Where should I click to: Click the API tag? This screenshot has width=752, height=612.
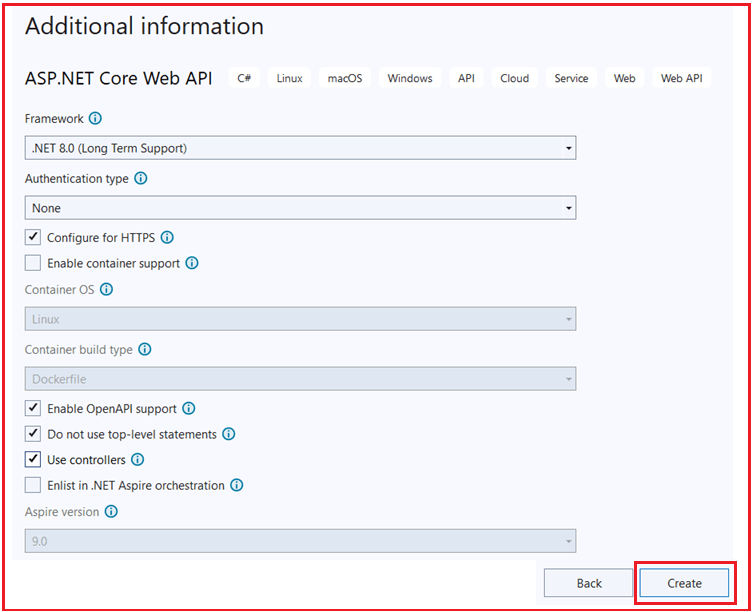(x=466, y=78)
